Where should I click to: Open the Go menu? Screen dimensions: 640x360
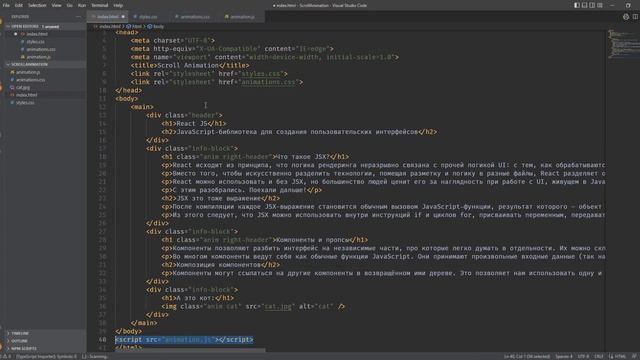(69, 5)
